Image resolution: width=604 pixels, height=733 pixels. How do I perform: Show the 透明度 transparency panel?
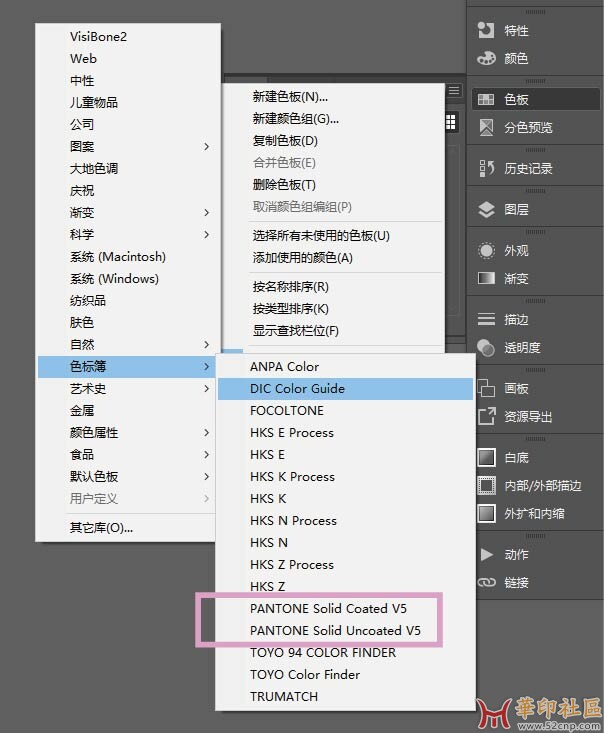click(487, 348)
